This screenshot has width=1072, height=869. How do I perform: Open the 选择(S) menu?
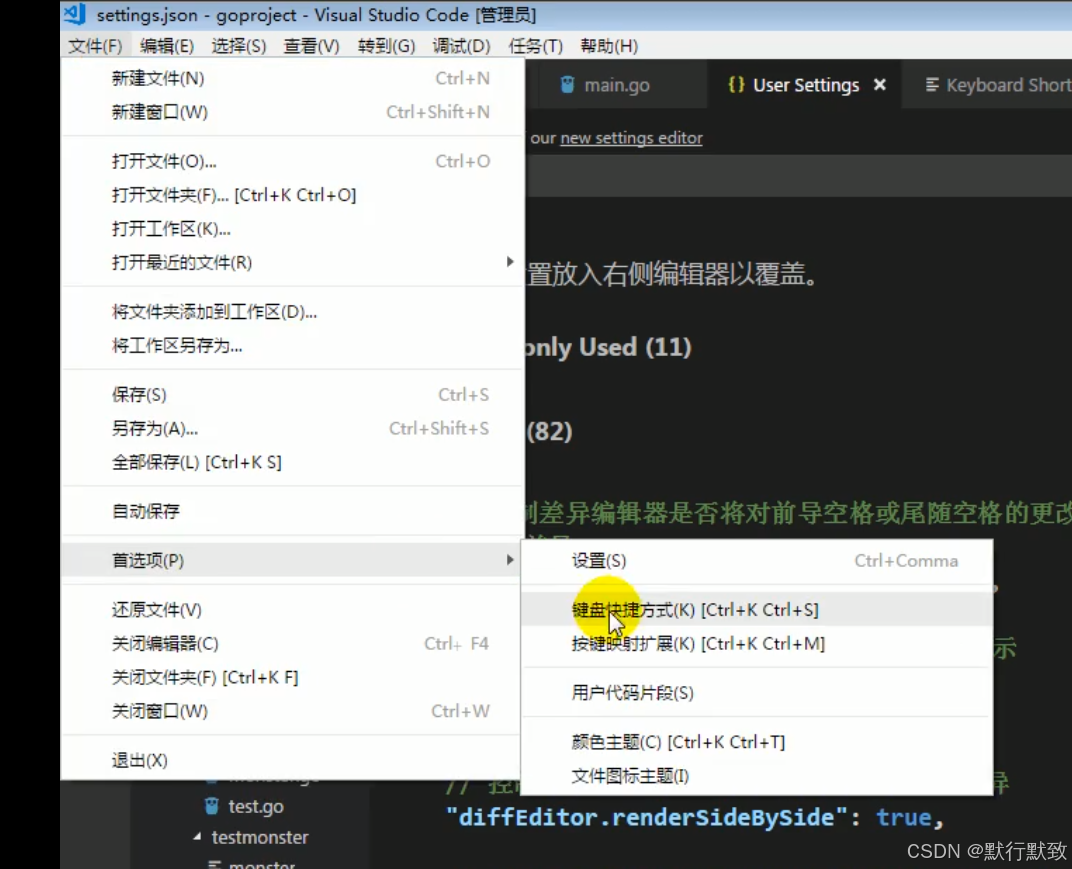pos(239,46)
